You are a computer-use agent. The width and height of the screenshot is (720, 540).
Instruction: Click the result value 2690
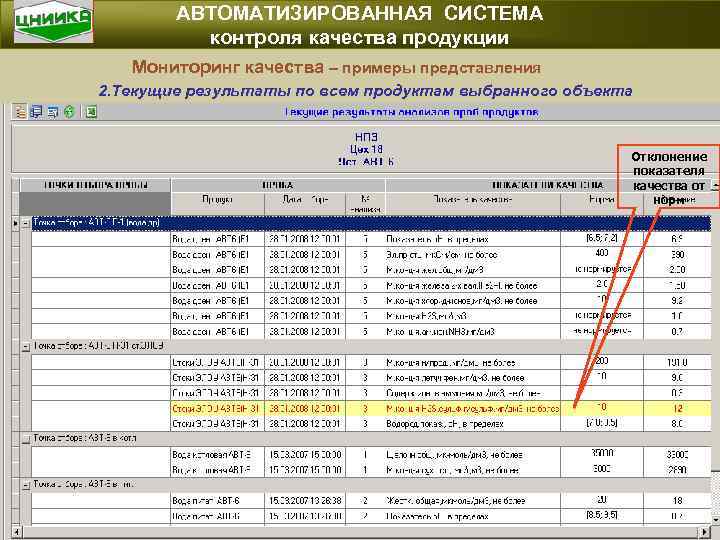coord(677,470)
